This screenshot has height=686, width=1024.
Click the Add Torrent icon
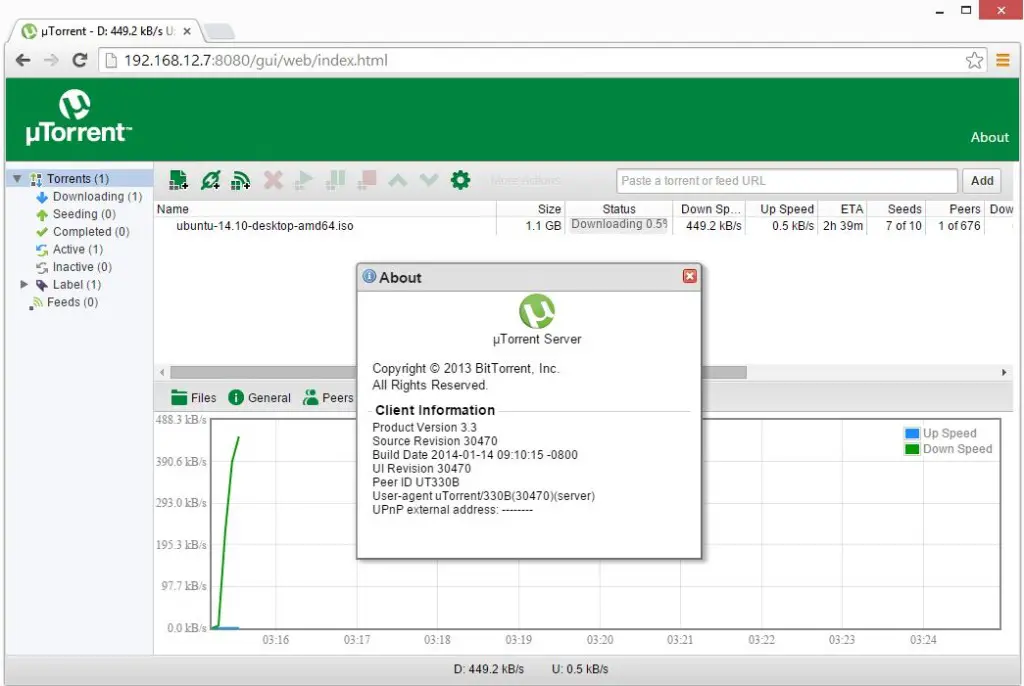tap(178, 180)
